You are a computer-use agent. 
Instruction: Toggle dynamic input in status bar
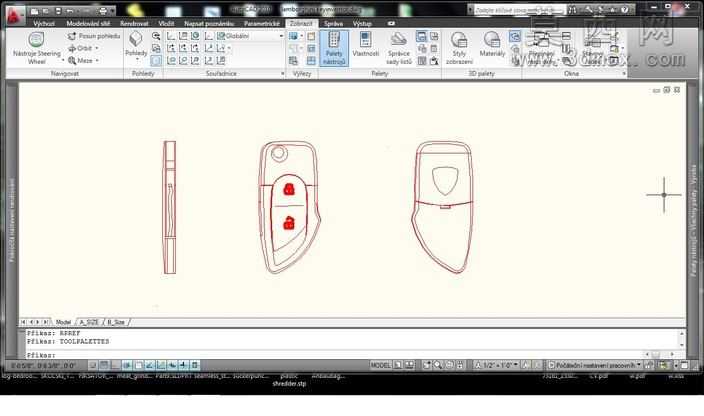[172, 365]
